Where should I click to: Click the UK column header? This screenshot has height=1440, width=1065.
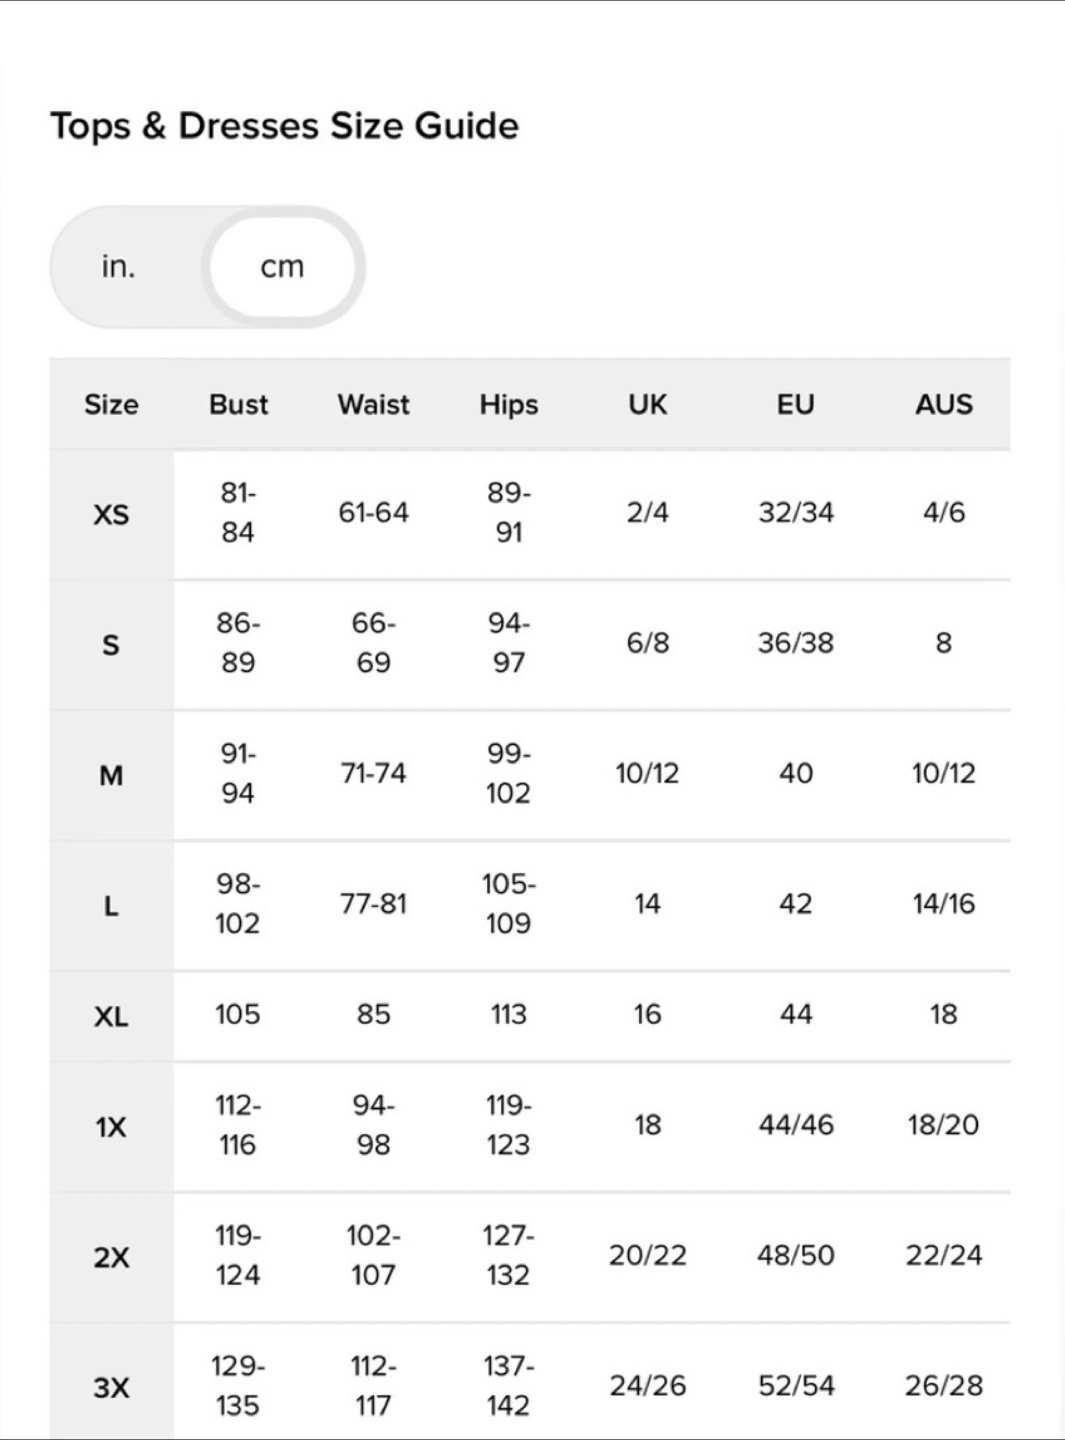(647, 404)
